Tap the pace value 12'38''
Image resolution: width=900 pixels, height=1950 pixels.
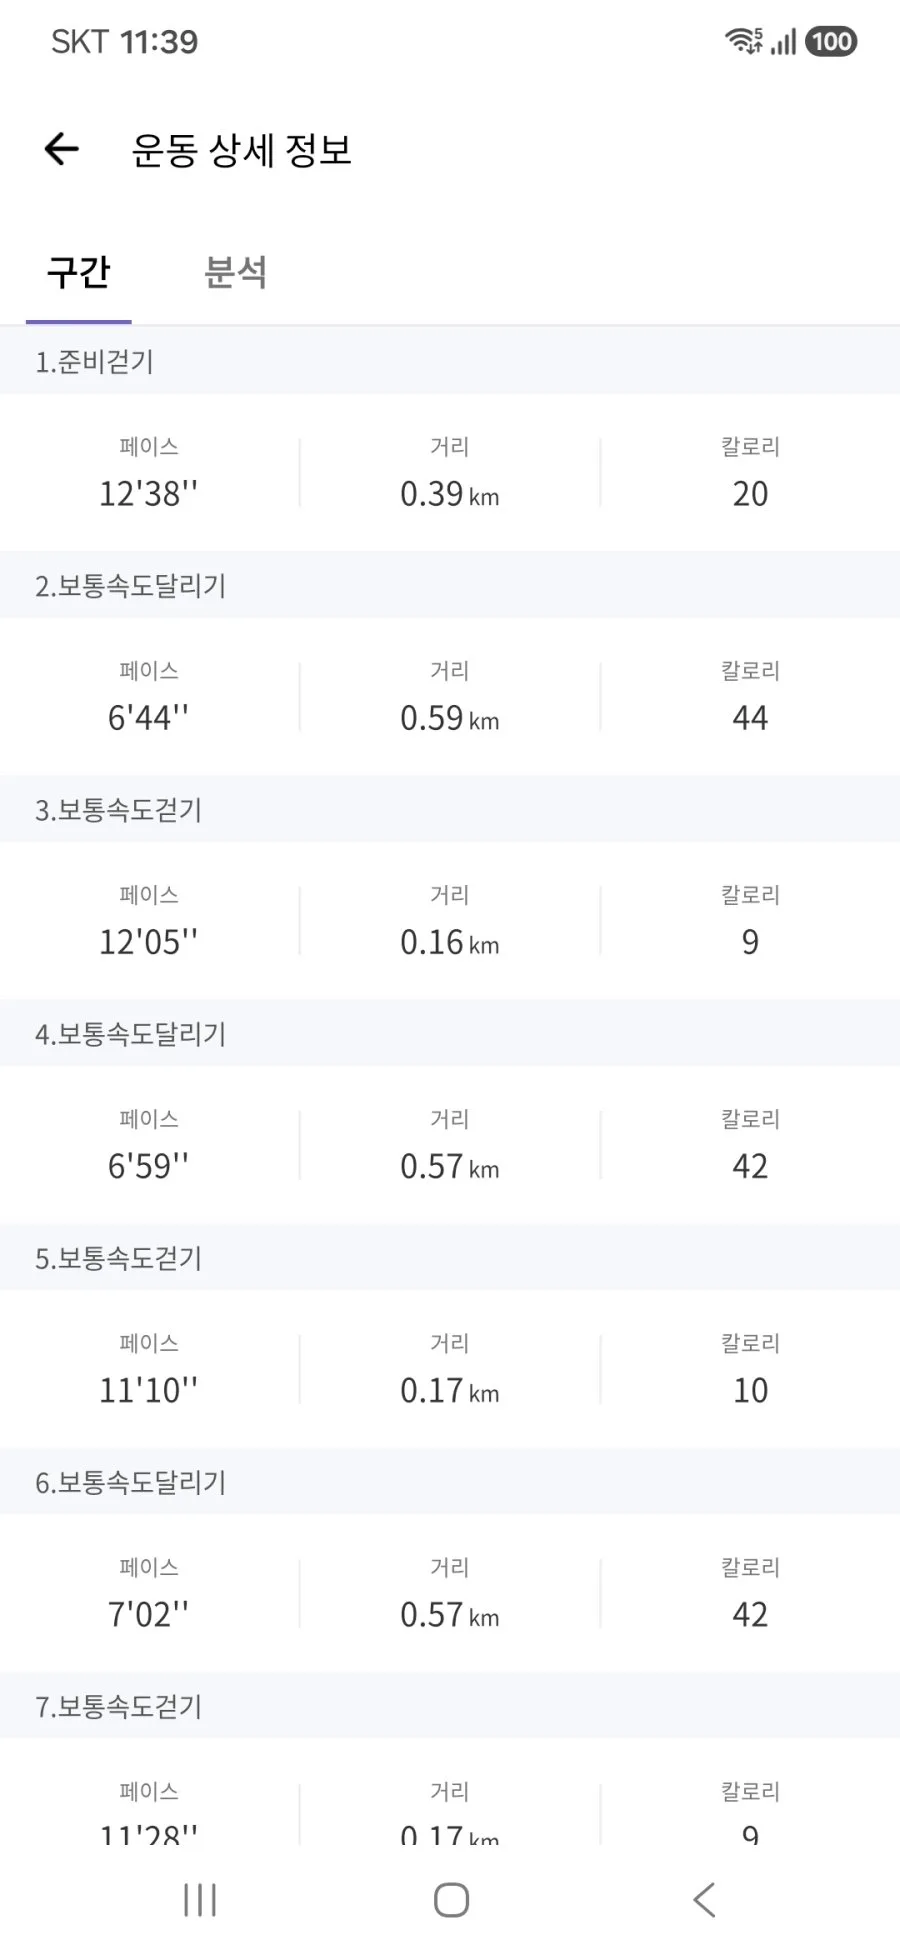click(148, 493)
